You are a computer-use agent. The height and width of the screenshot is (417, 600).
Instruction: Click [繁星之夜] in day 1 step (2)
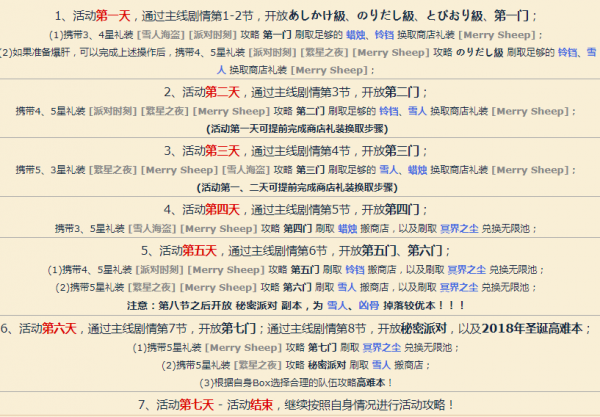pos(324,52)
